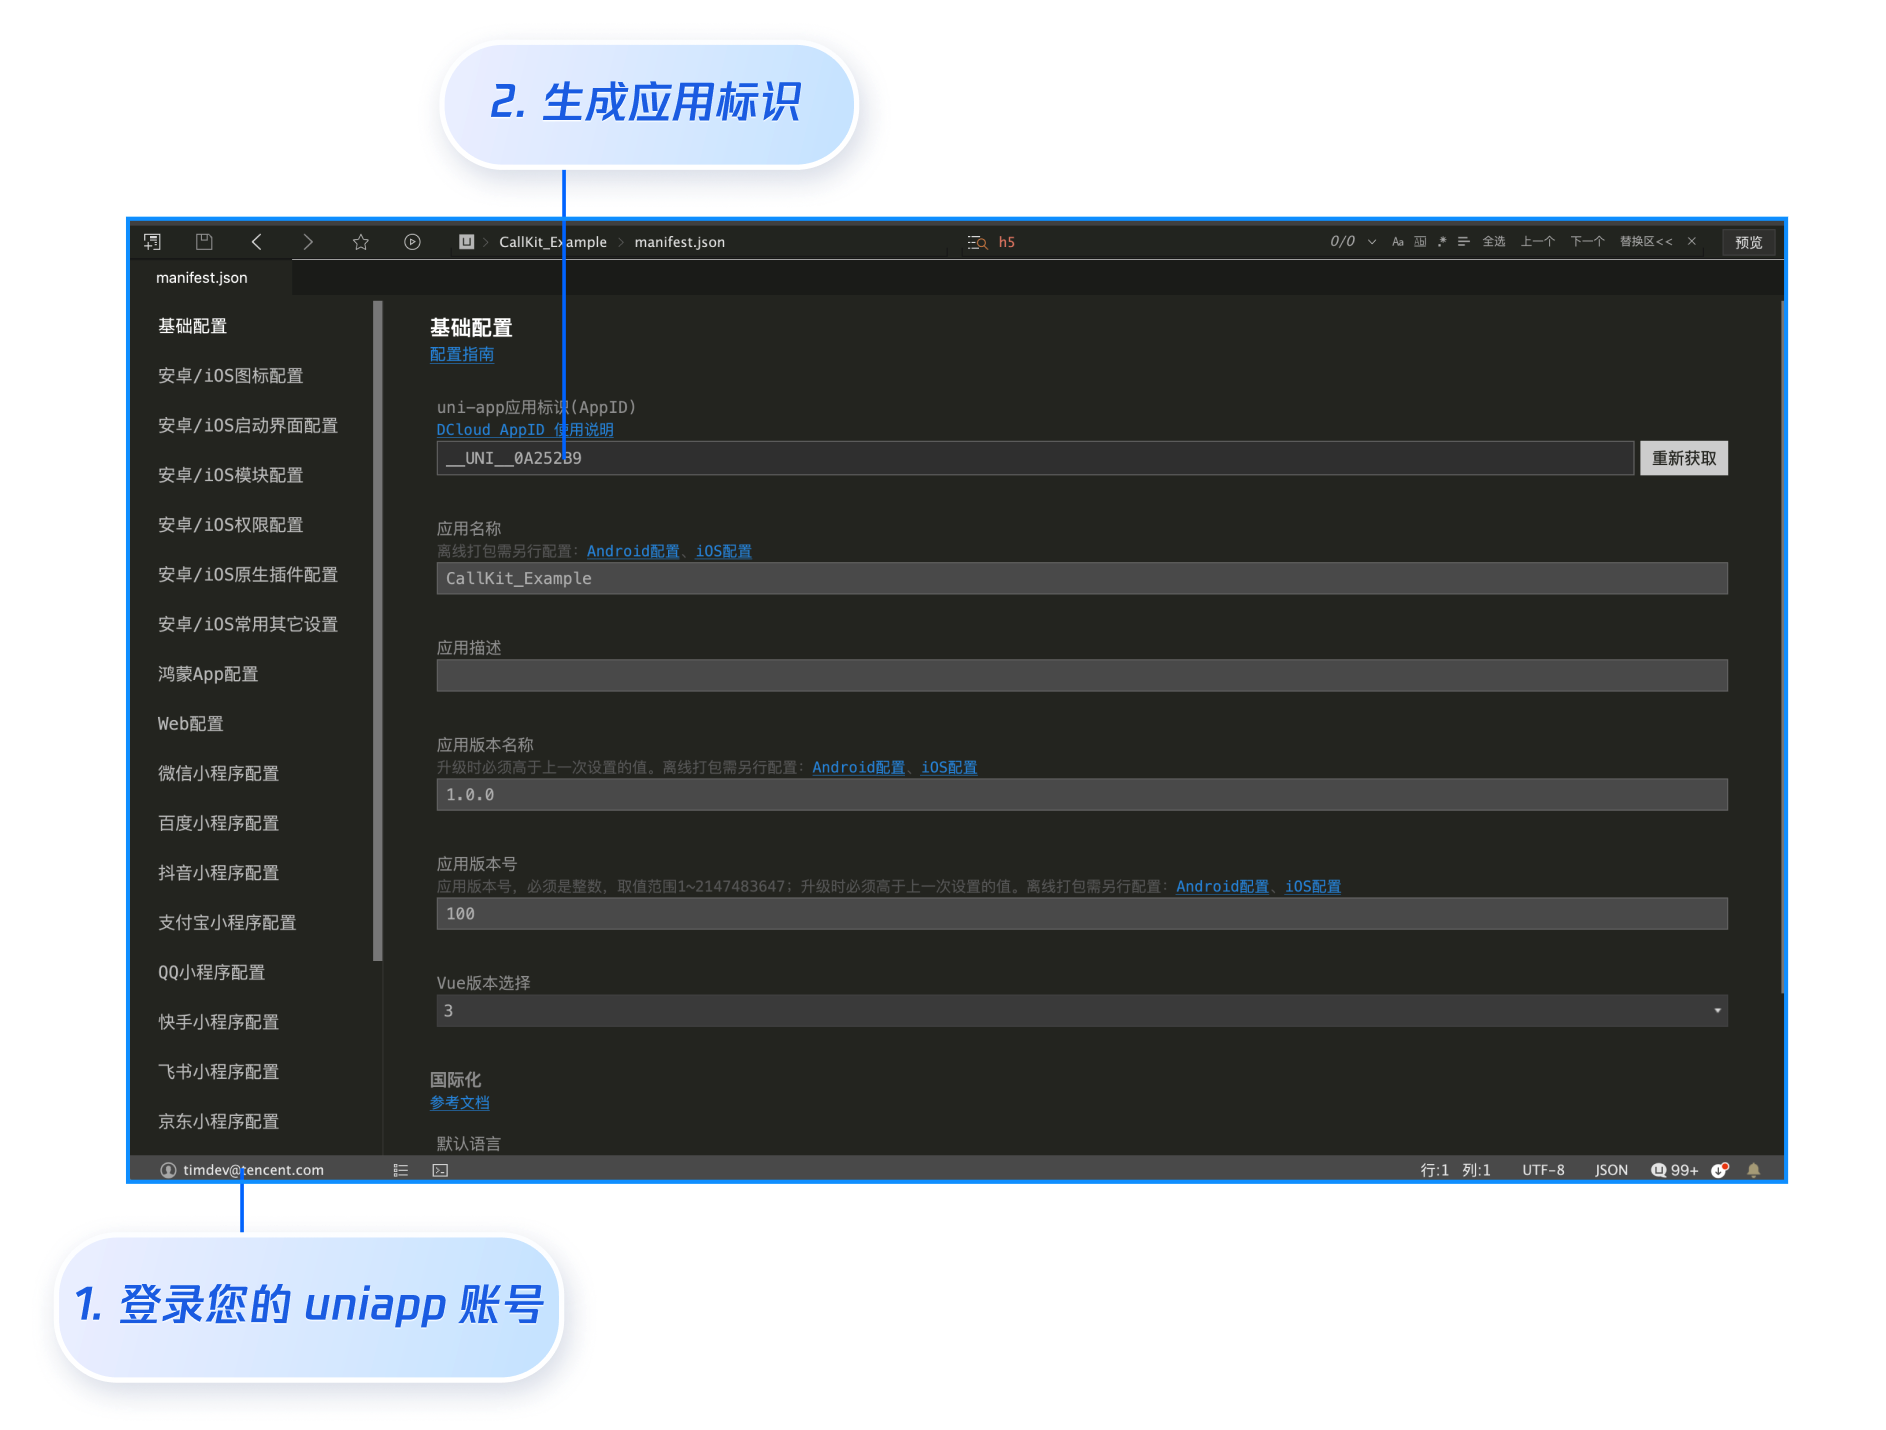This screenshot has height=1430, width=1886.
Task: Toggle whole-word match search option
Action: (x=1420, y=242)
